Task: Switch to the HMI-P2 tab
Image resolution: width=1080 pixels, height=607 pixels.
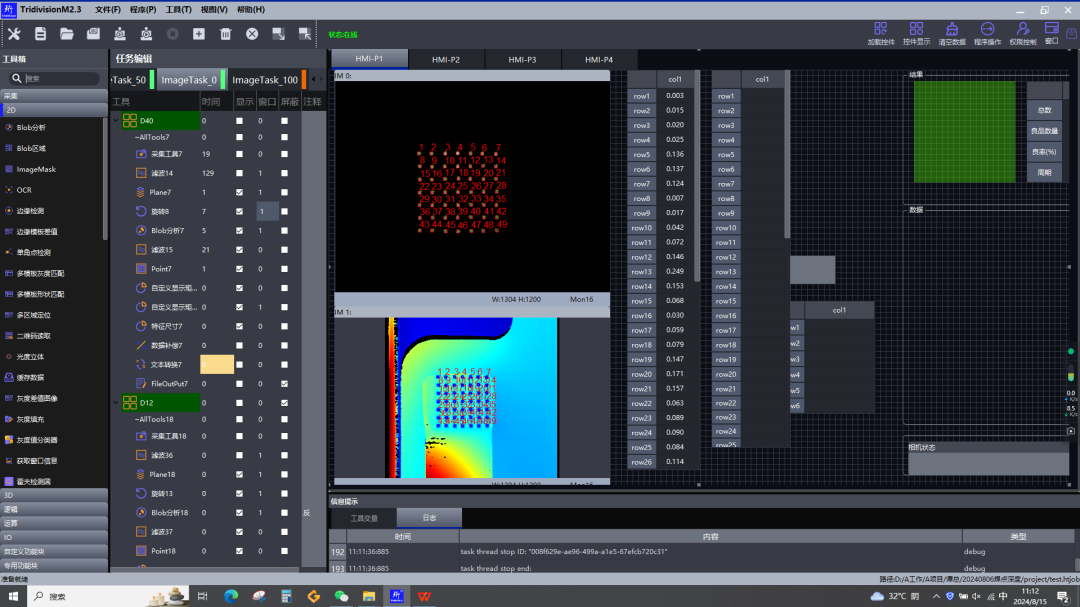Action: tap(446, 60)
